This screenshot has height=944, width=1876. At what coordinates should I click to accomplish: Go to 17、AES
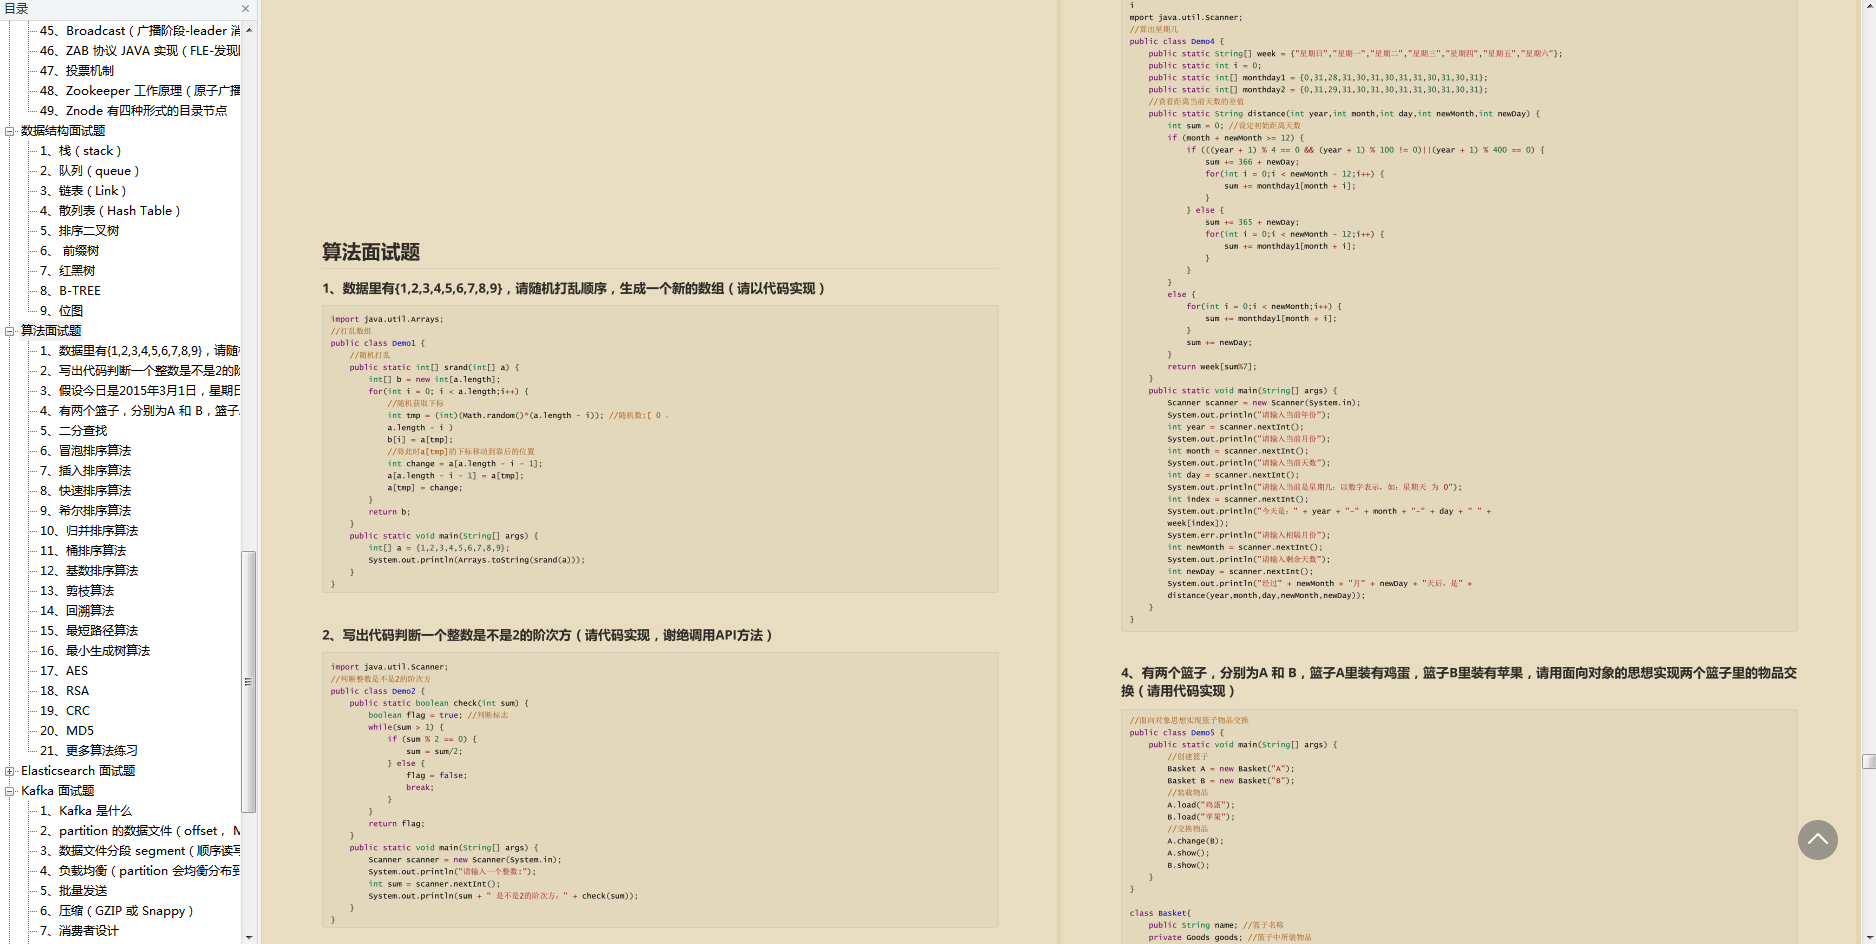tap(64, 671)
